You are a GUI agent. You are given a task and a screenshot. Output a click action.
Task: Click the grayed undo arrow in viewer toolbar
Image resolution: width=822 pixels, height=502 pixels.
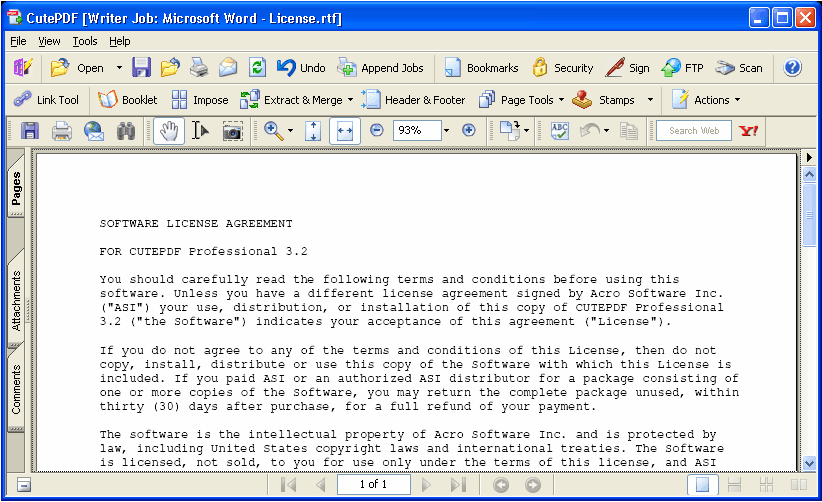591,130
